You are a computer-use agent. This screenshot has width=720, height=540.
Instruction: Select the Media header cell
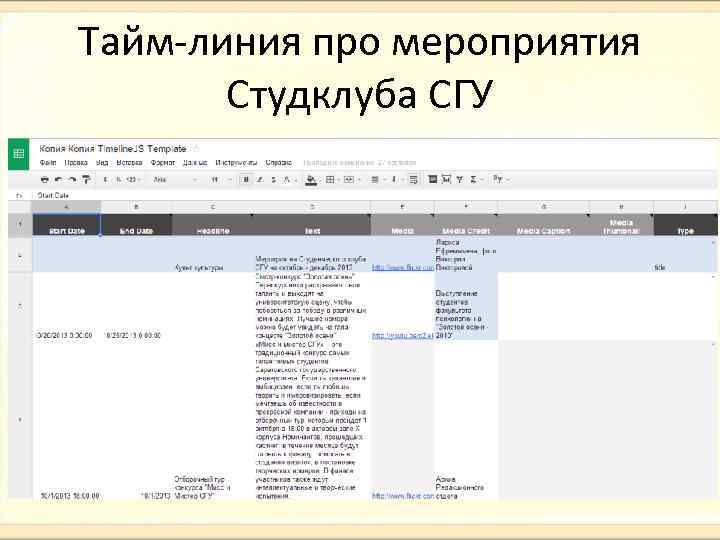tap(403, 225)
